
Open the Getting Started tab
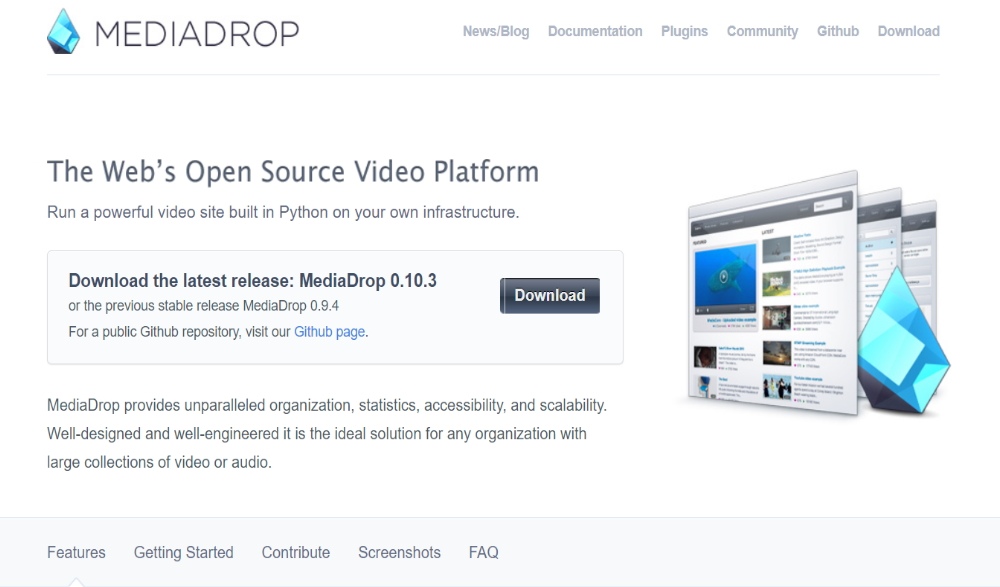click(x=184, y=553)
